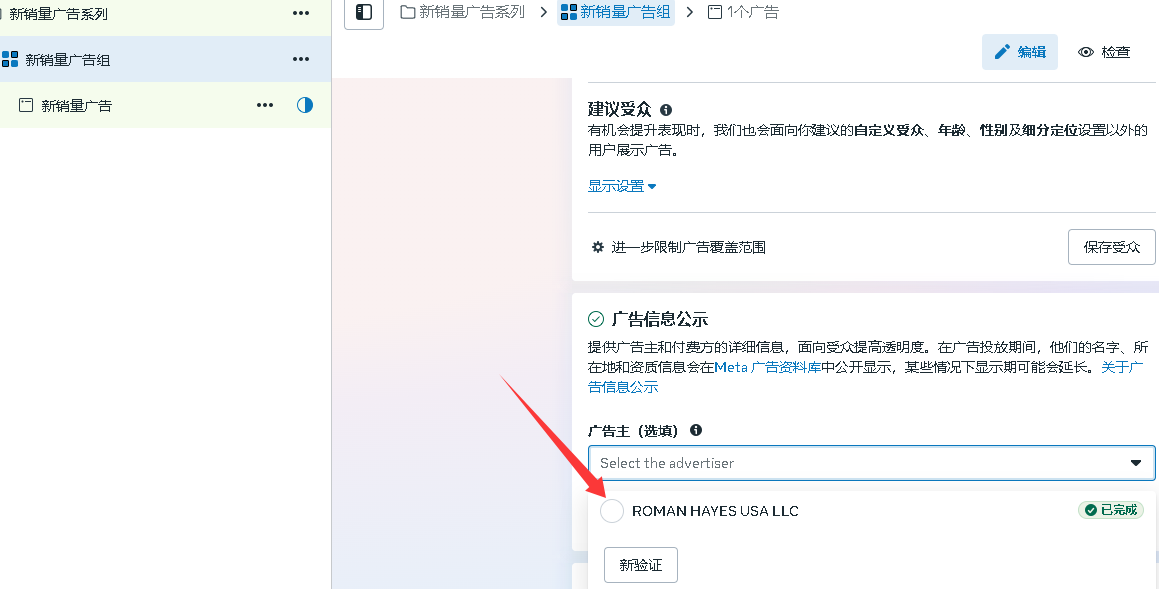Open the Meta 广告资料库 link
The image size is (1159, 589).
(767, 367)
